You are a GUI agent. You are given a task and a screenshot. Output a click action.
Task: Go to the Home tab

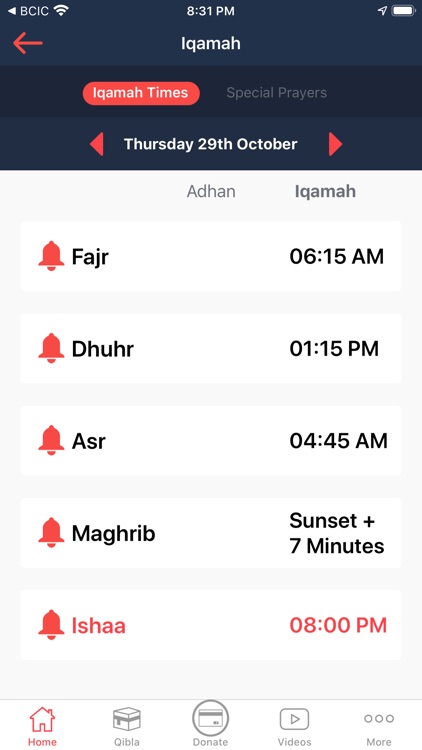coord(42,726)
